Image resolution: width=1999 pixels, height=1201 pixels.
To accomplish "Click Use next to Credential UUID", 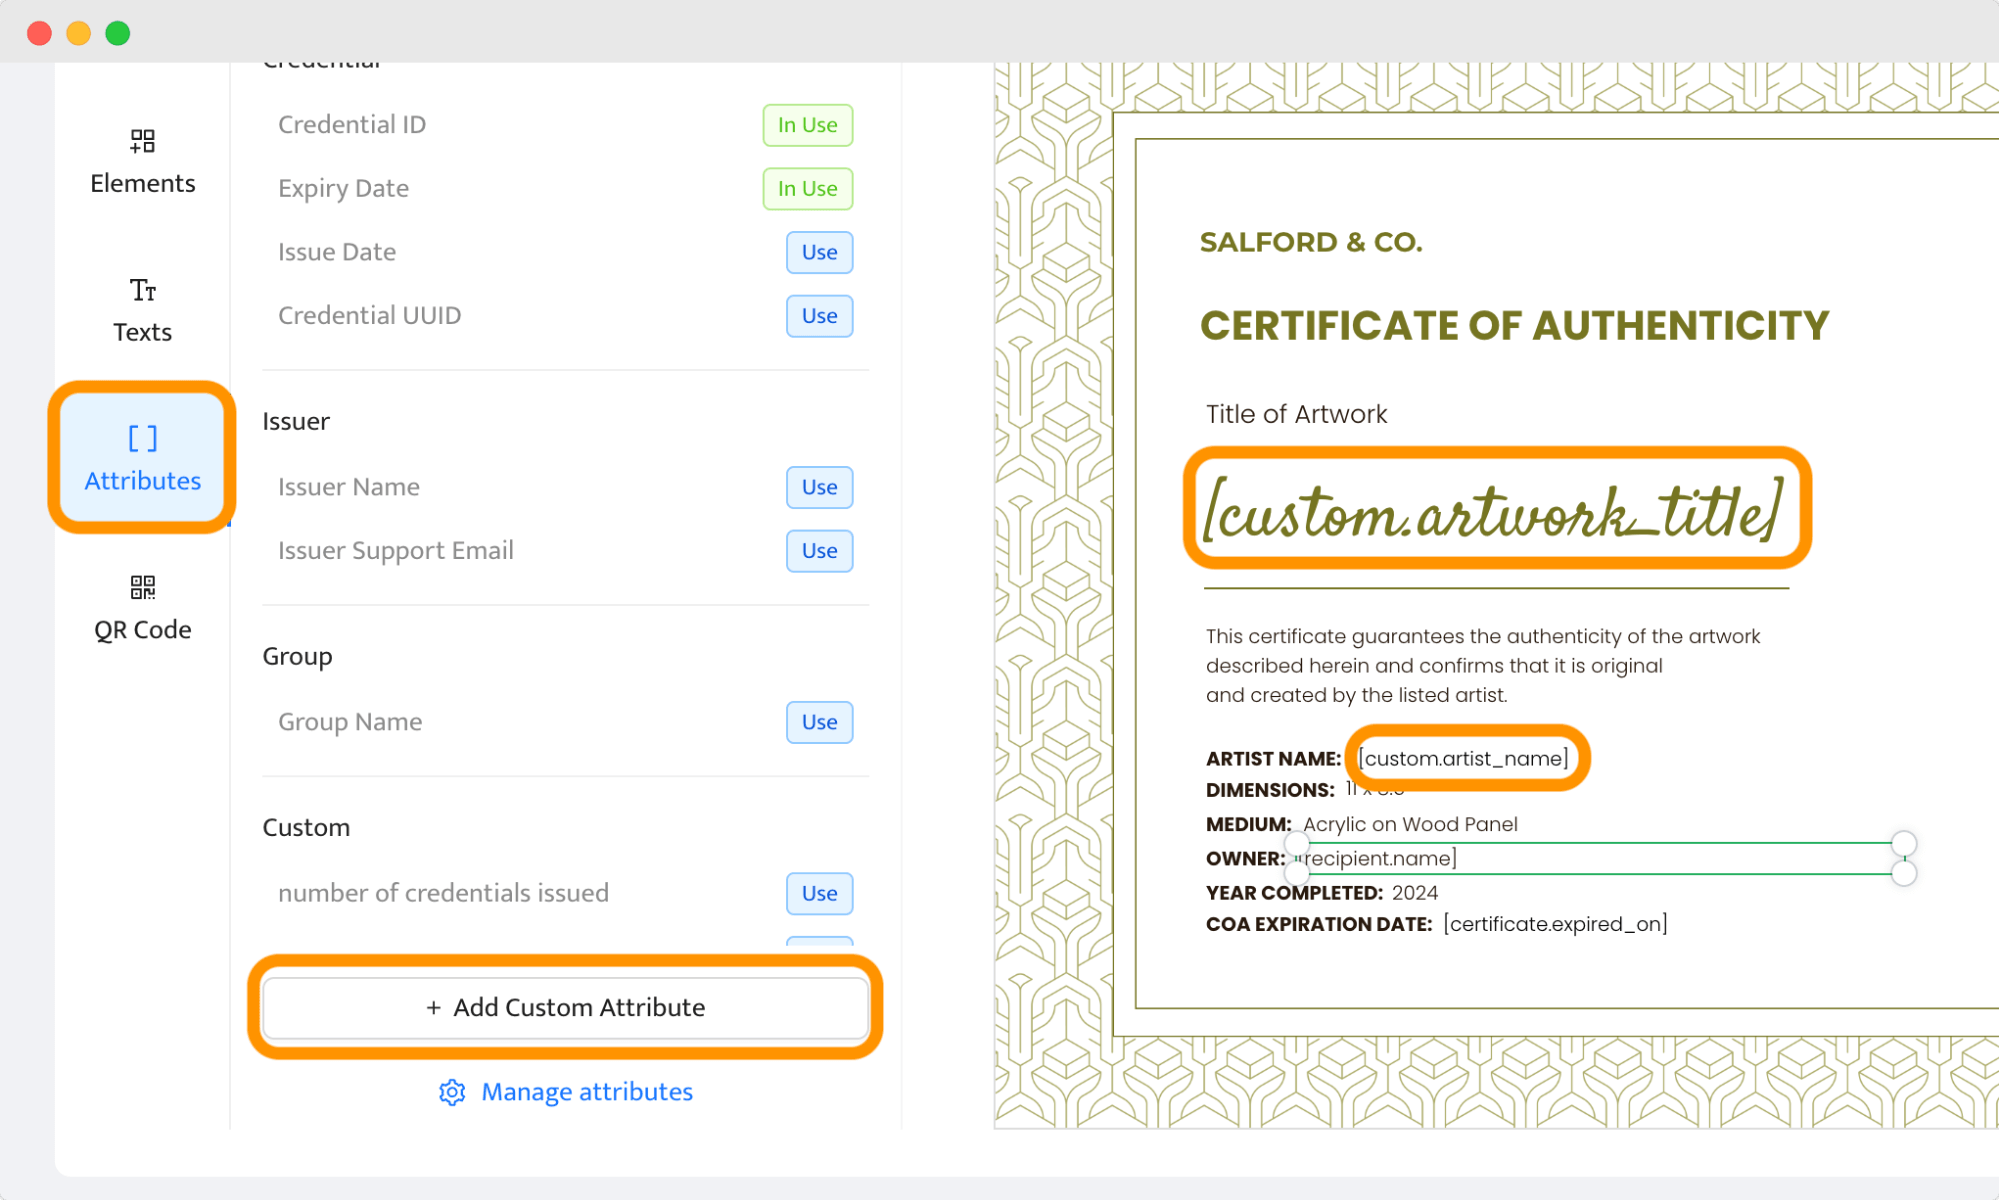I will click(x=818, y=316).
